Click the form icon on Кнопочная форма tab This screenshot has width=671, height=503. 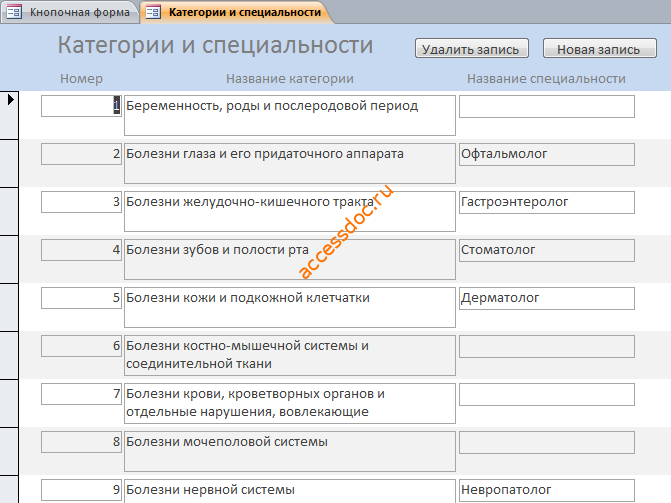click(x=14, y=12)
